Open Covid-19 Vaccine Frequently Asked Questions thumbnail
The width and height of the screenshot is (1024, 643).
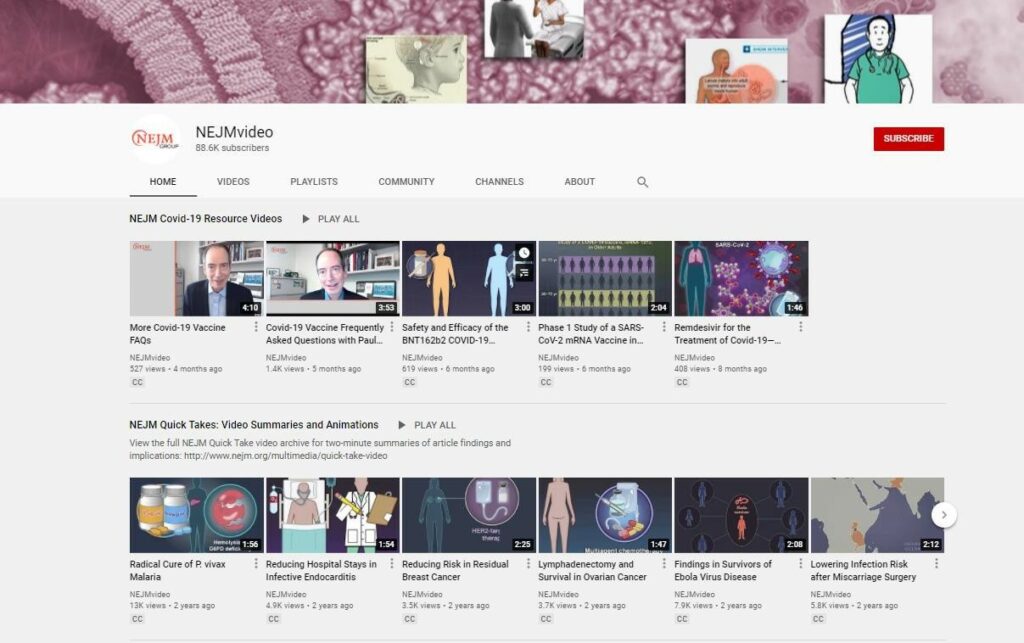click(x=332, y=279)
